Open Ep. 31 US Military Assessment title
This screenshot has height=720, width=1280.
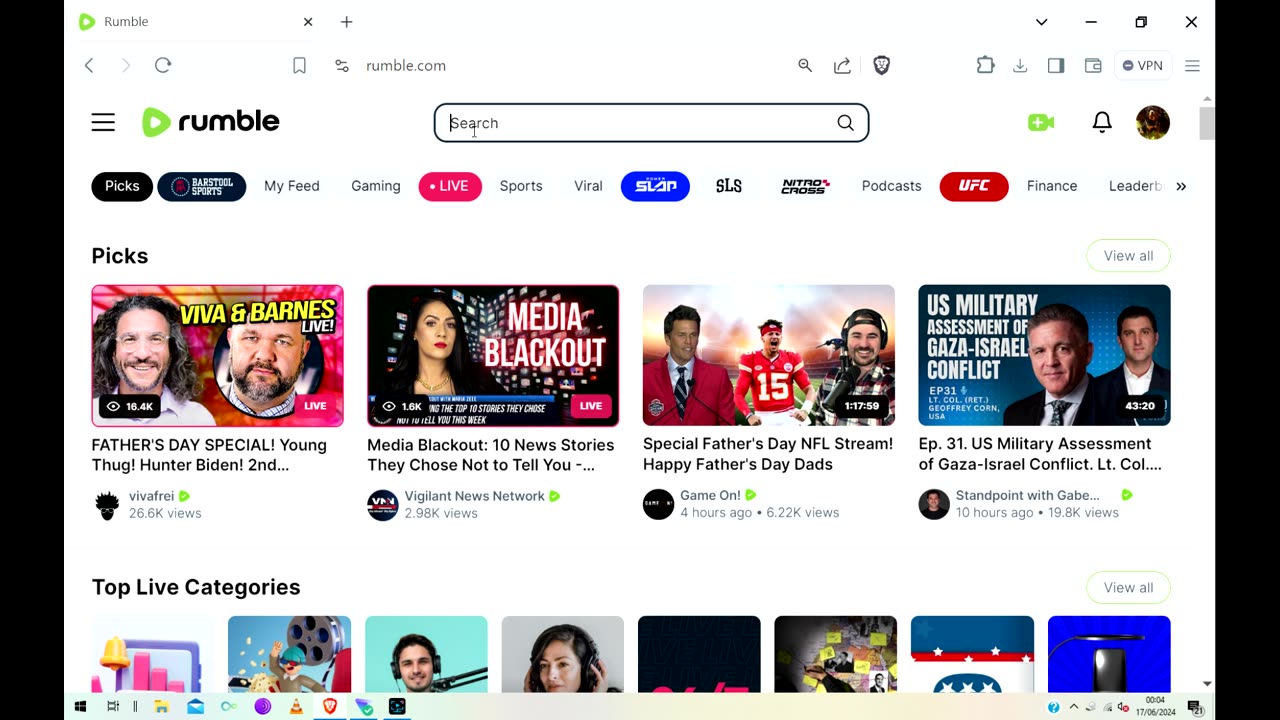point(1040,454)
